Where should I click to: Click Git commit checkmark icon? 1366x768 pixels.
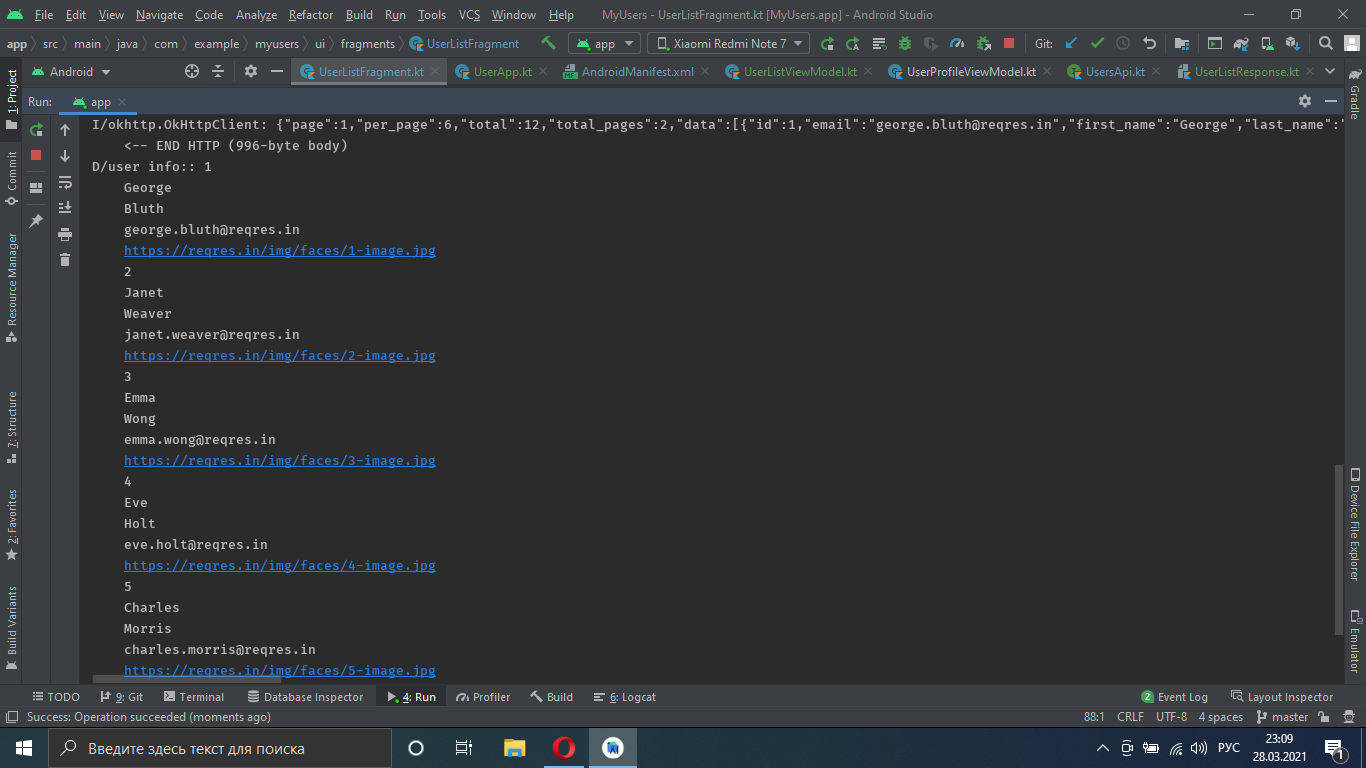pyautogui.click(x=1097, y=43)
